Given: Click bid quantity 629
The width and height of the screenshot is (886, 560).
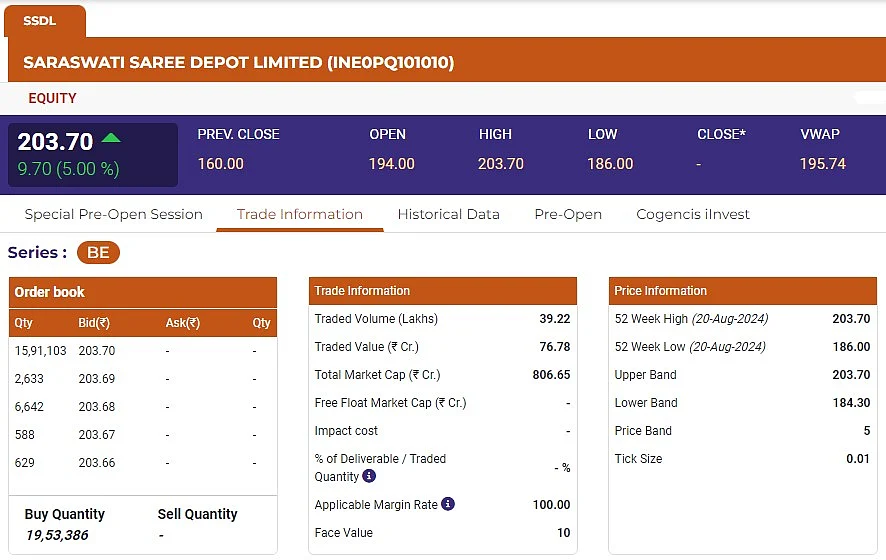Looking at the screenshot, I should click(25, 463).
